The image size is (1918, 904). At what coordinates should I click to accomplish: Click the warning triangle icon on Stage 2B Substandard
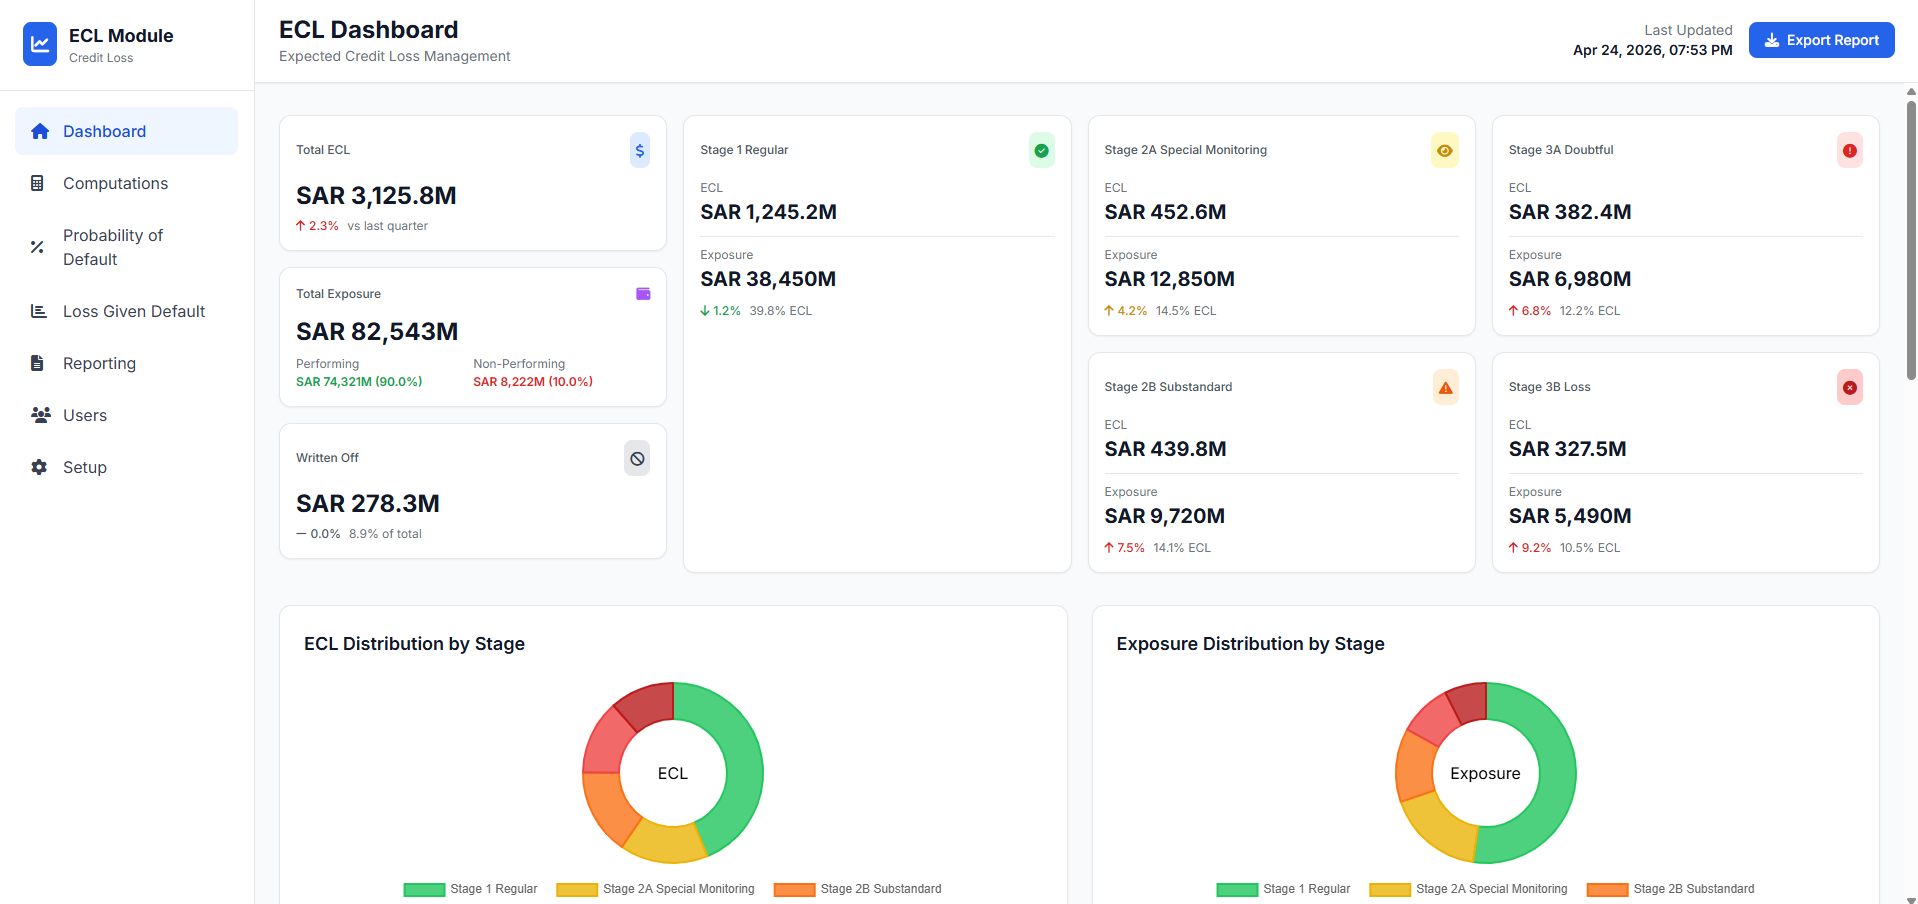pyautogui.click(x=1445, y=388)
